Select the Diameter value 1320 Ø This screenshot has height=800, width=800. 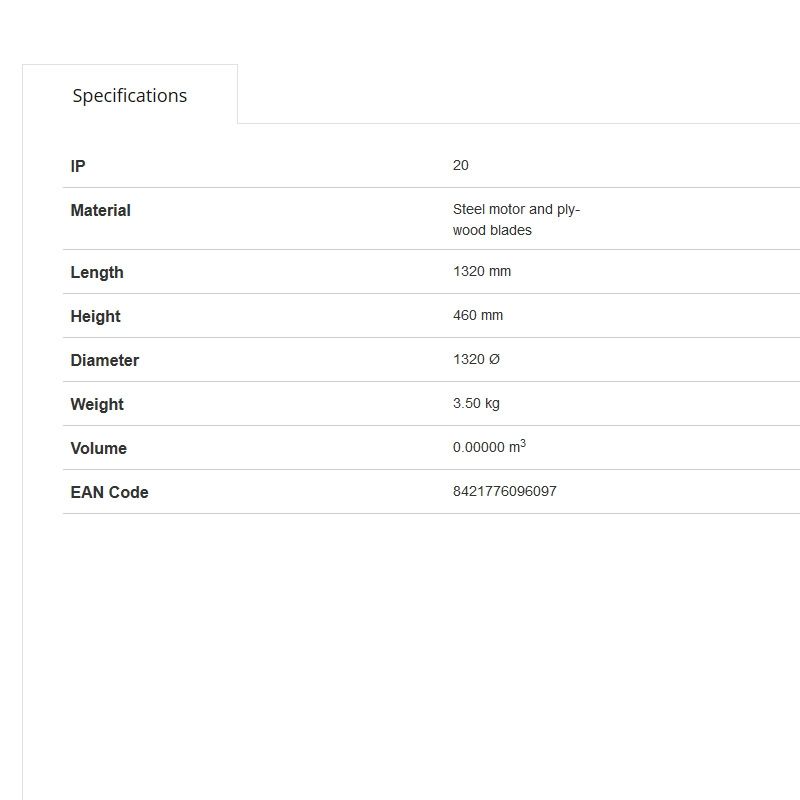tap(475, 359)
